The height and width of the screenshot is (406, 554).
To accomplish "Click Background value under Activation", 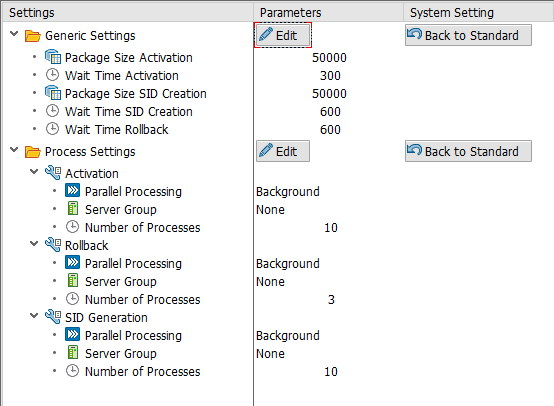I will tap(288, 192).
